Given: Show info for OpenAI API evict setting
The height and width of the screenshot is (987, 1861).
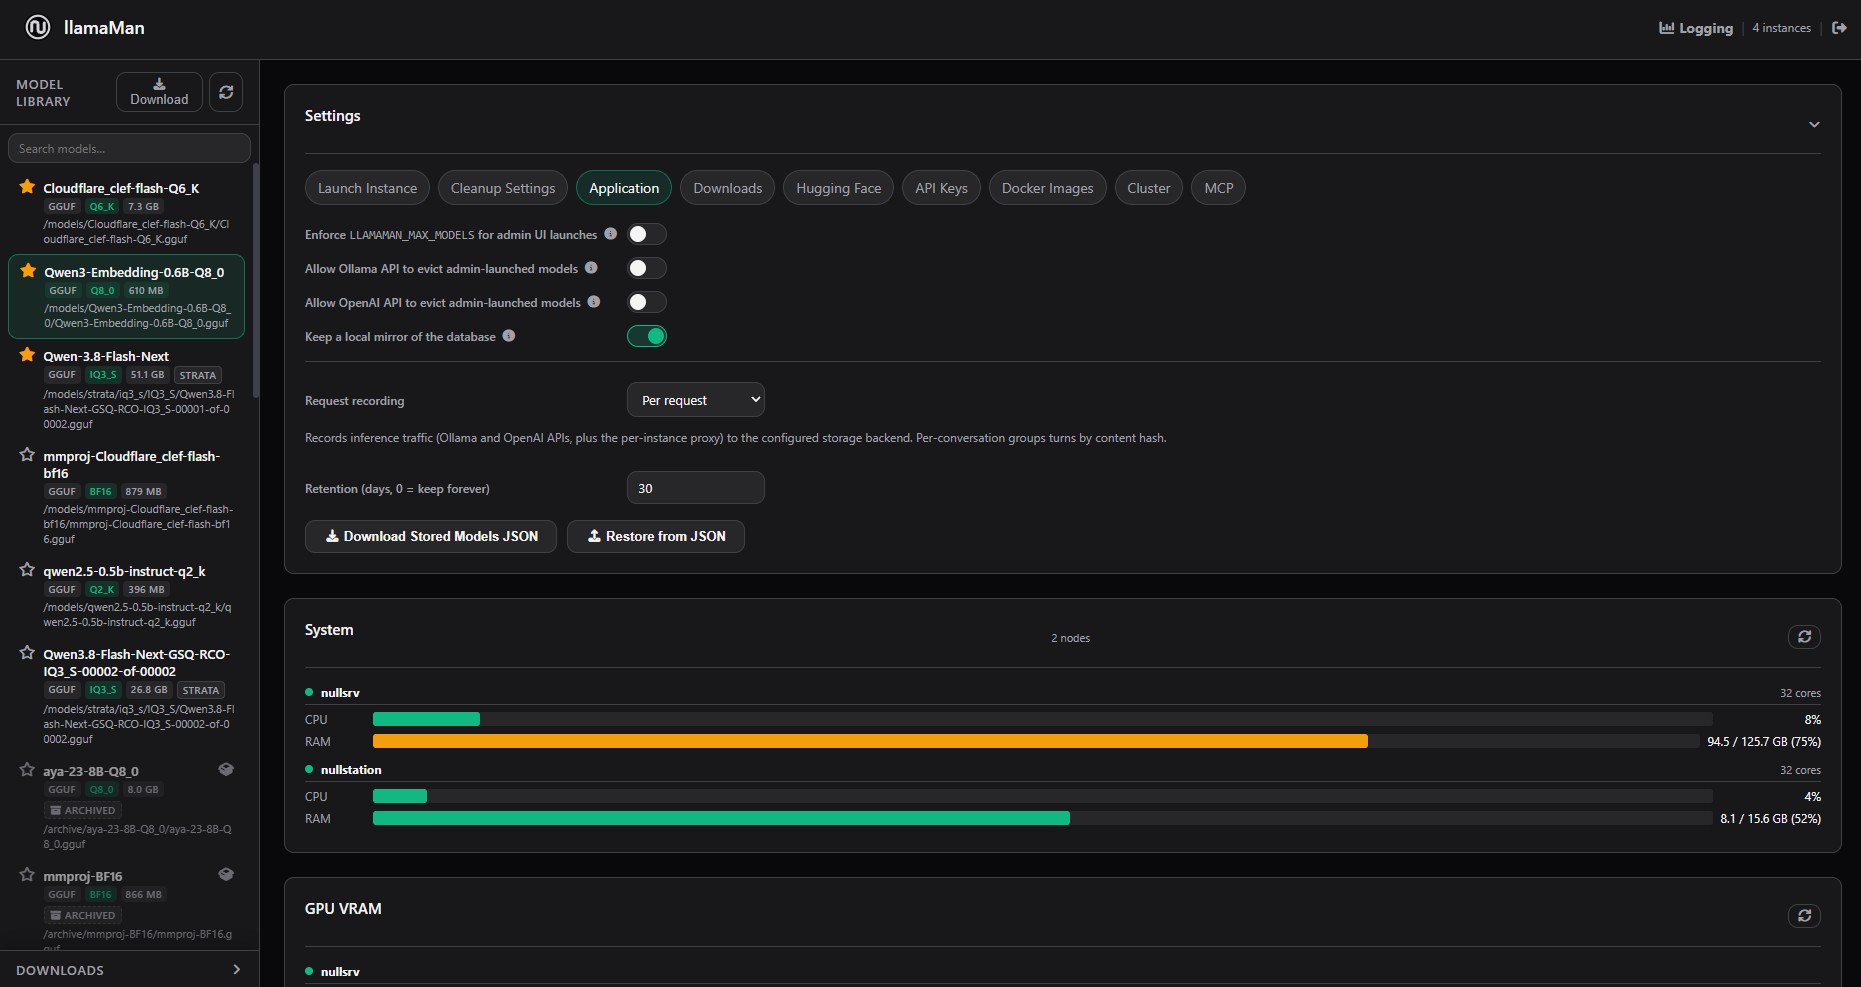Looking at the screenshot, I should tap(594, 302).
